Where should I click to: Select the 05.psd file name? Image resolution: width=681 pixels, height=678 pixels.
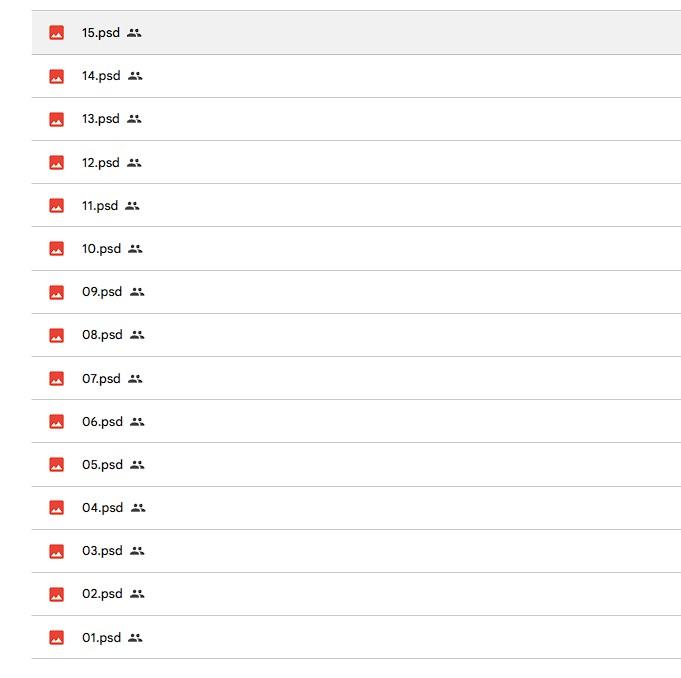coord(101,465)
